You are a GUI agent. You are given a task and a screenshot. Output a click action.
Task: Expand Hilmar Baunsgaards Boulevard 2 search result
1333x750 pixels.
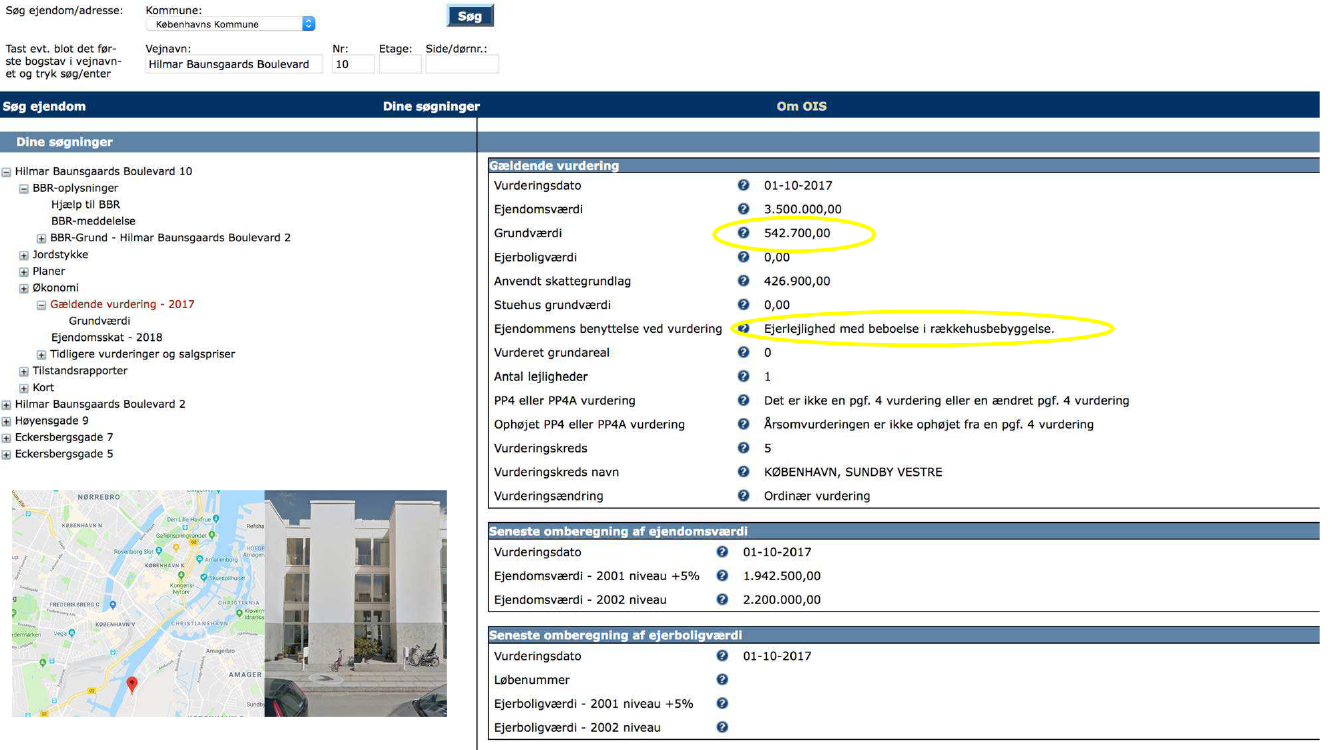click(x=7, y=405)
